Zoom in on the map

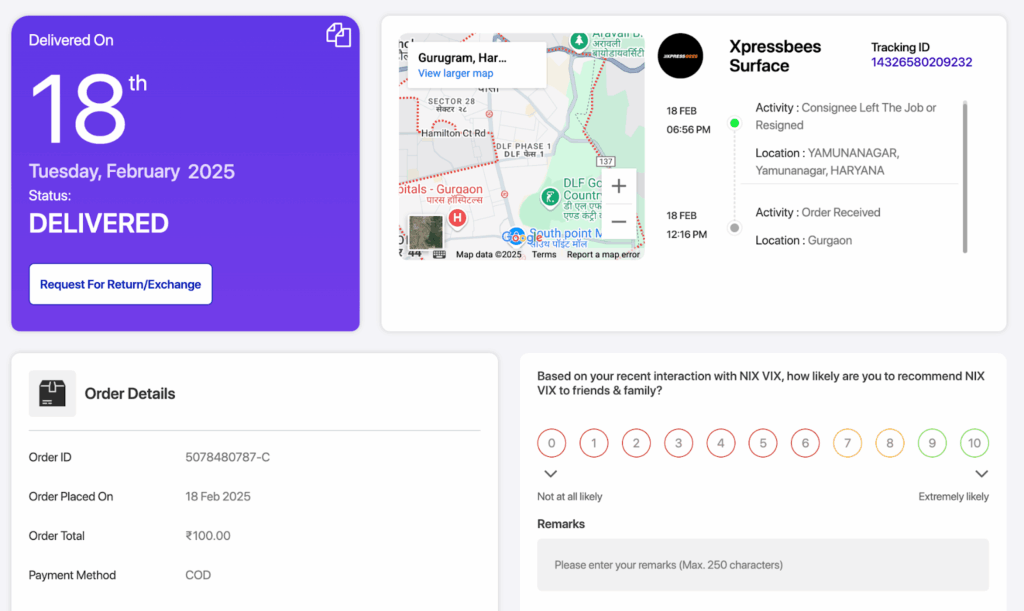[618, 186]
